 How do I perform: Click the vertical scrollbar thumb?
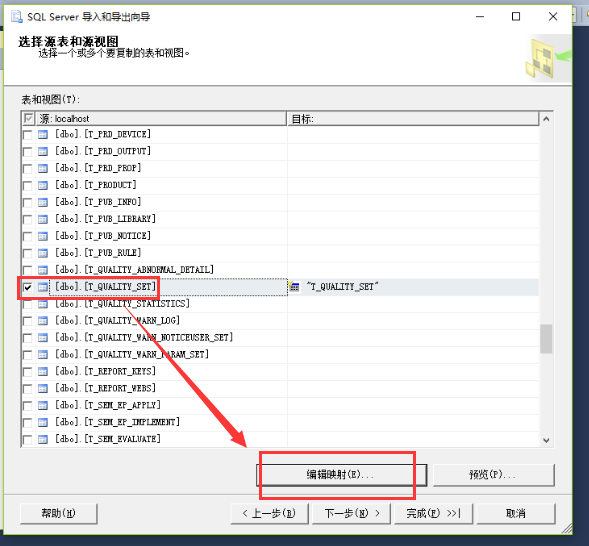[546, 339]
